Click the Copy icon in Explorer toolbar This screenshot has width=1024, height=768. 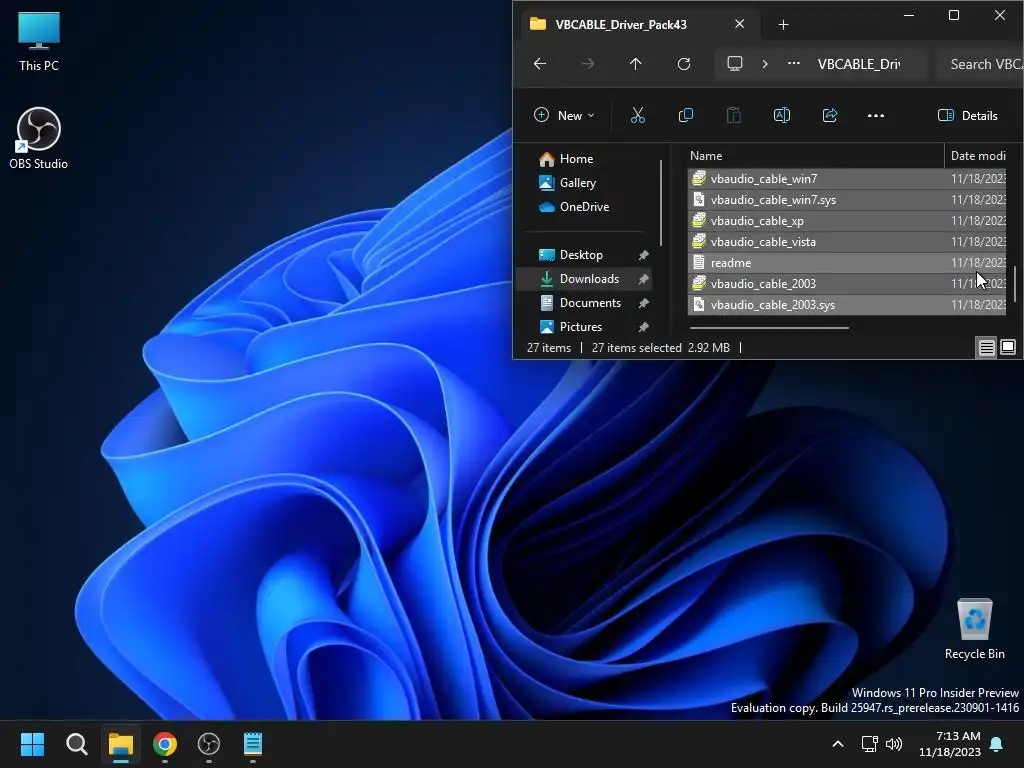point(686,116)
